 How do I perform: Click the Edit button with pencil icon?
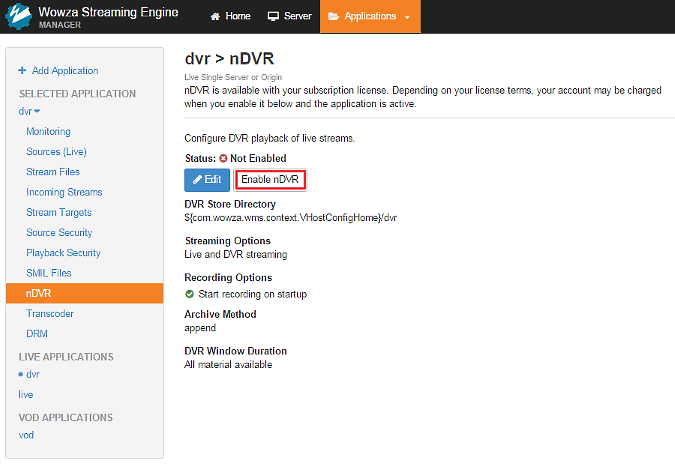(x=207, y=179)
